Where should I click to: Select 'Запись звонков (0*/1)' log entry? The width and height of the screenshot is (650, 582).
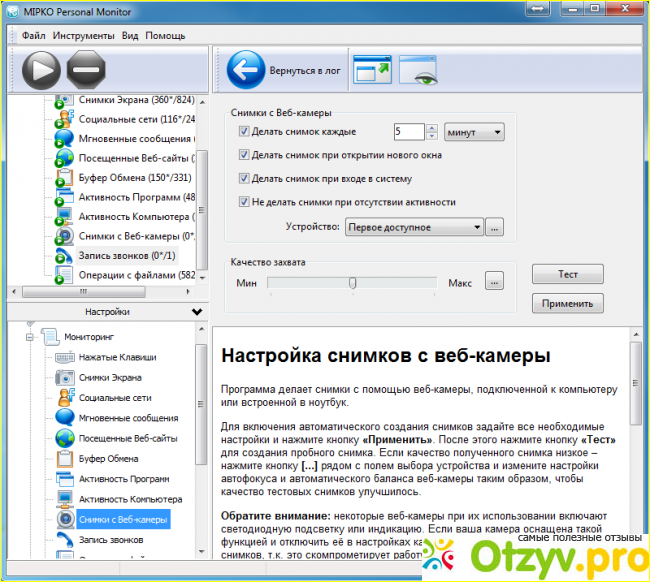coord(127,255)
